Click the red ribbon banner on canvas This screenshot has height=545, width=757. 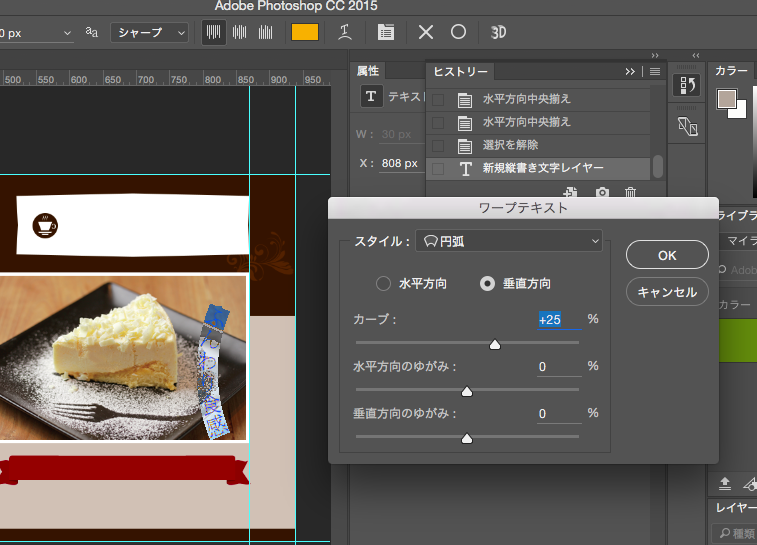tap(125, 469)
